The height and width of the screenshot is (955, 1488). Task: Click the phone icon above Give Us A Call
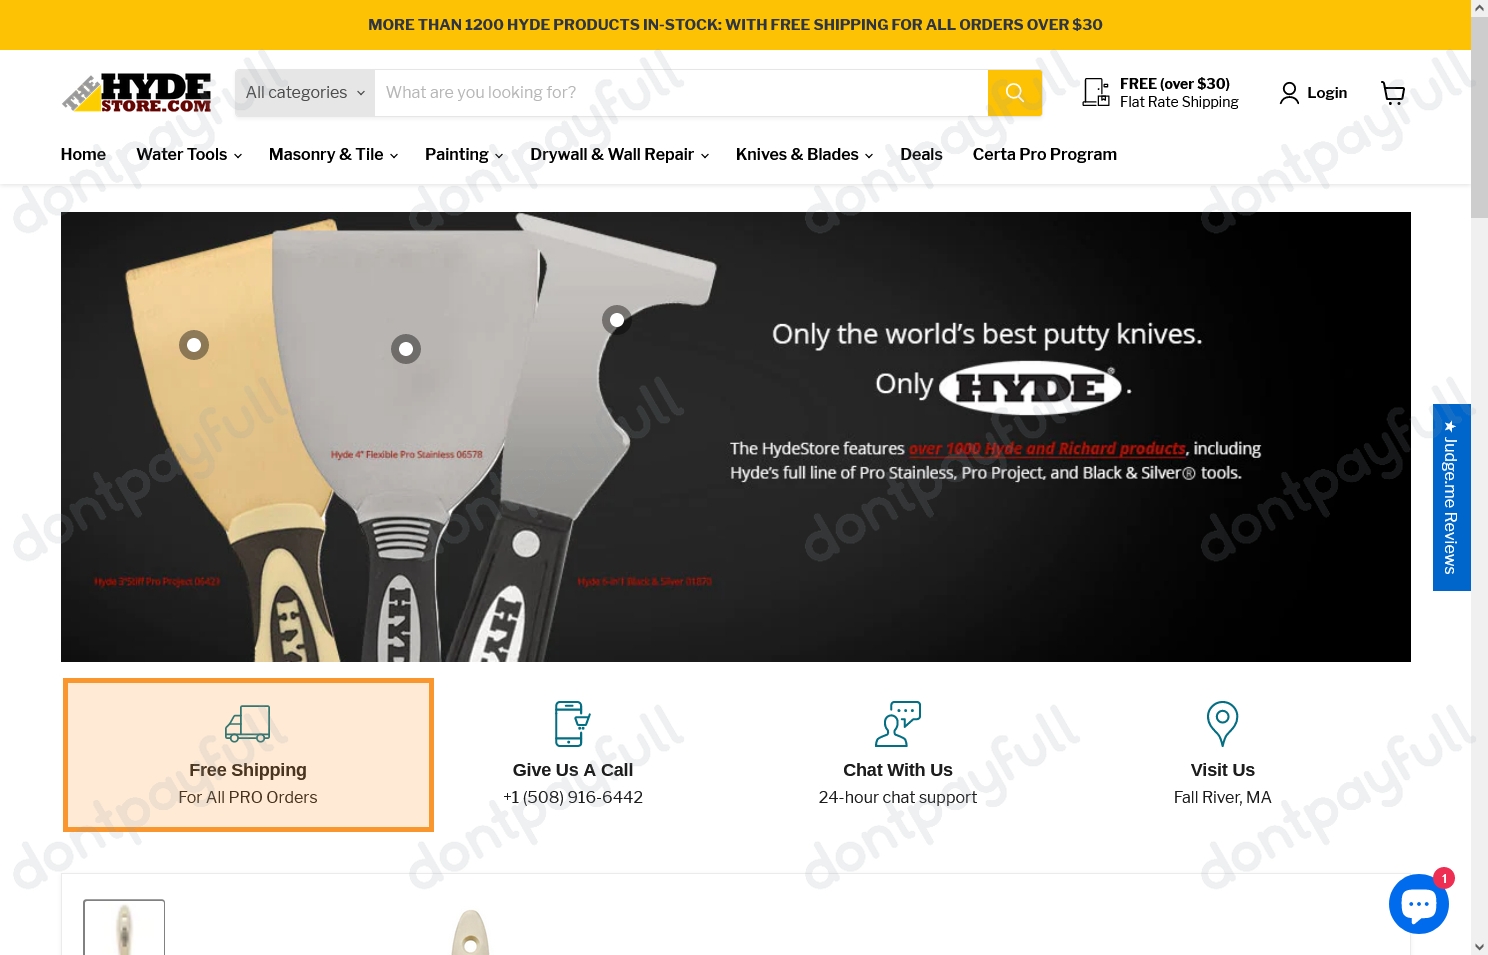pyautogui.click(x=572, y=723)
